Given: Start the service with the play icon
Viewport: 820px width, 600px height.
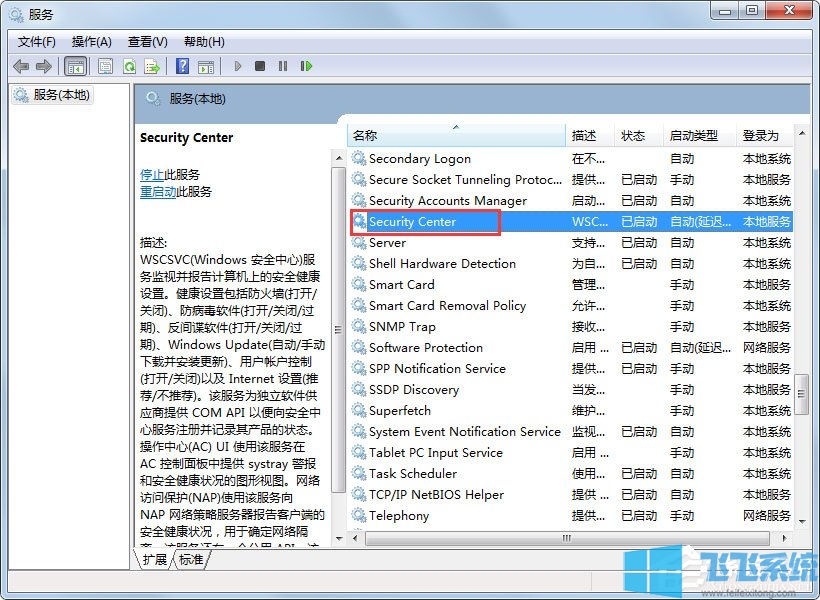Looking at the screenshot, I should (237, 66).
